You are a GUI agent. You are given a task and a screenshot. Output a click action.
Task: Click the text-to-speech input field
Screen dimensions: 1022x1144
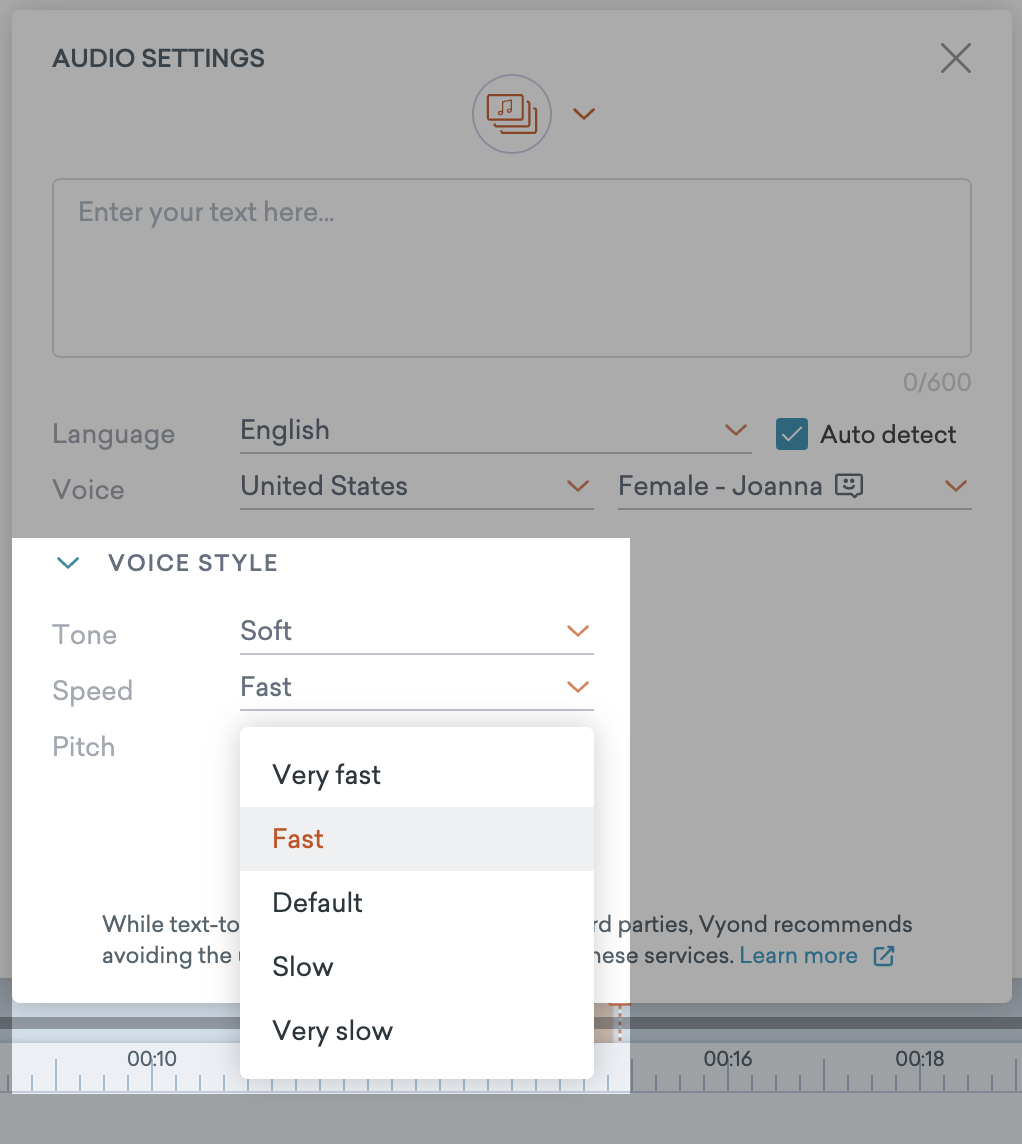click(511, 268)
